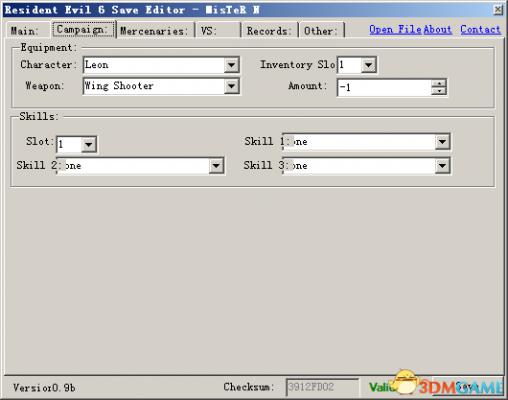Click the Contact link
The height and width of the screenshot is (400, 508).
pos(480,29)
